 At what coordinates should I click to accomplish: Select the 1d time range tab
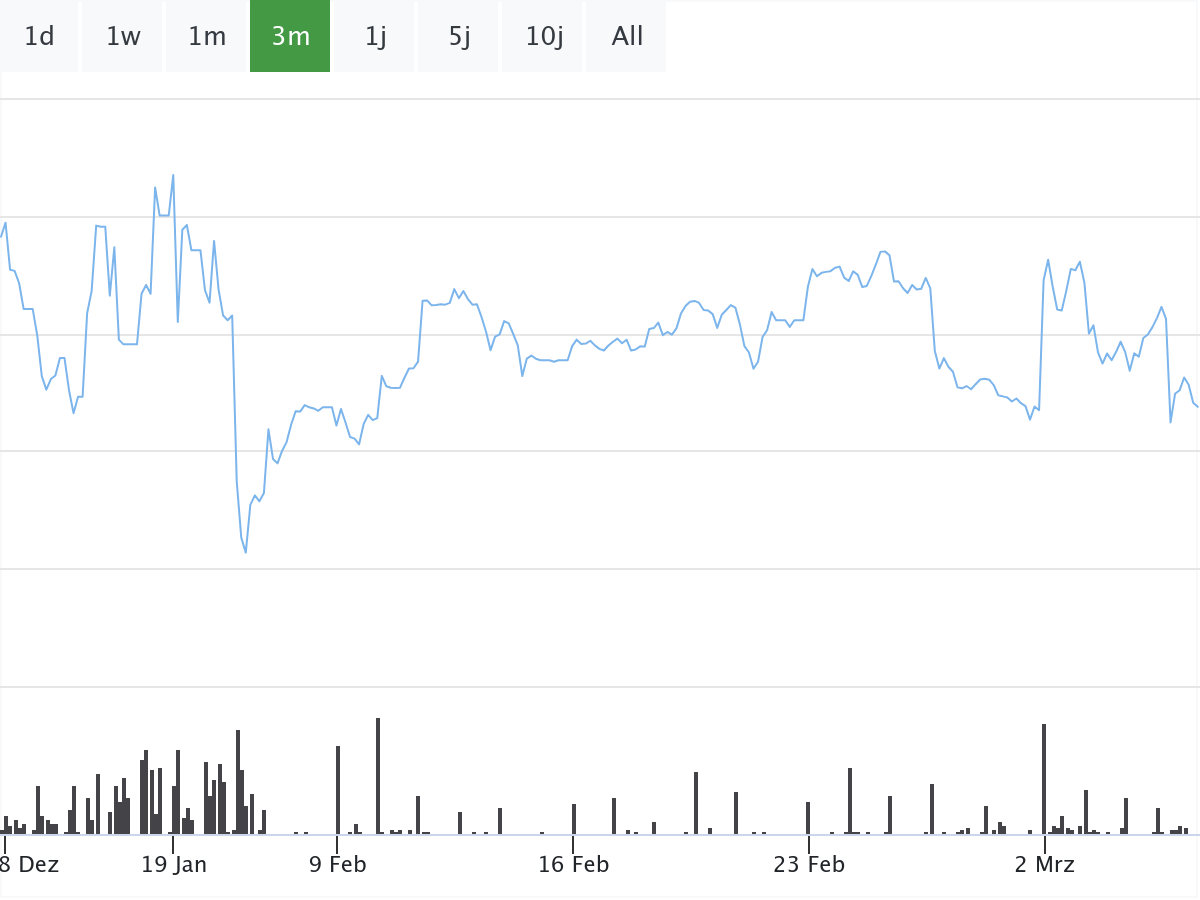[39, 37]
